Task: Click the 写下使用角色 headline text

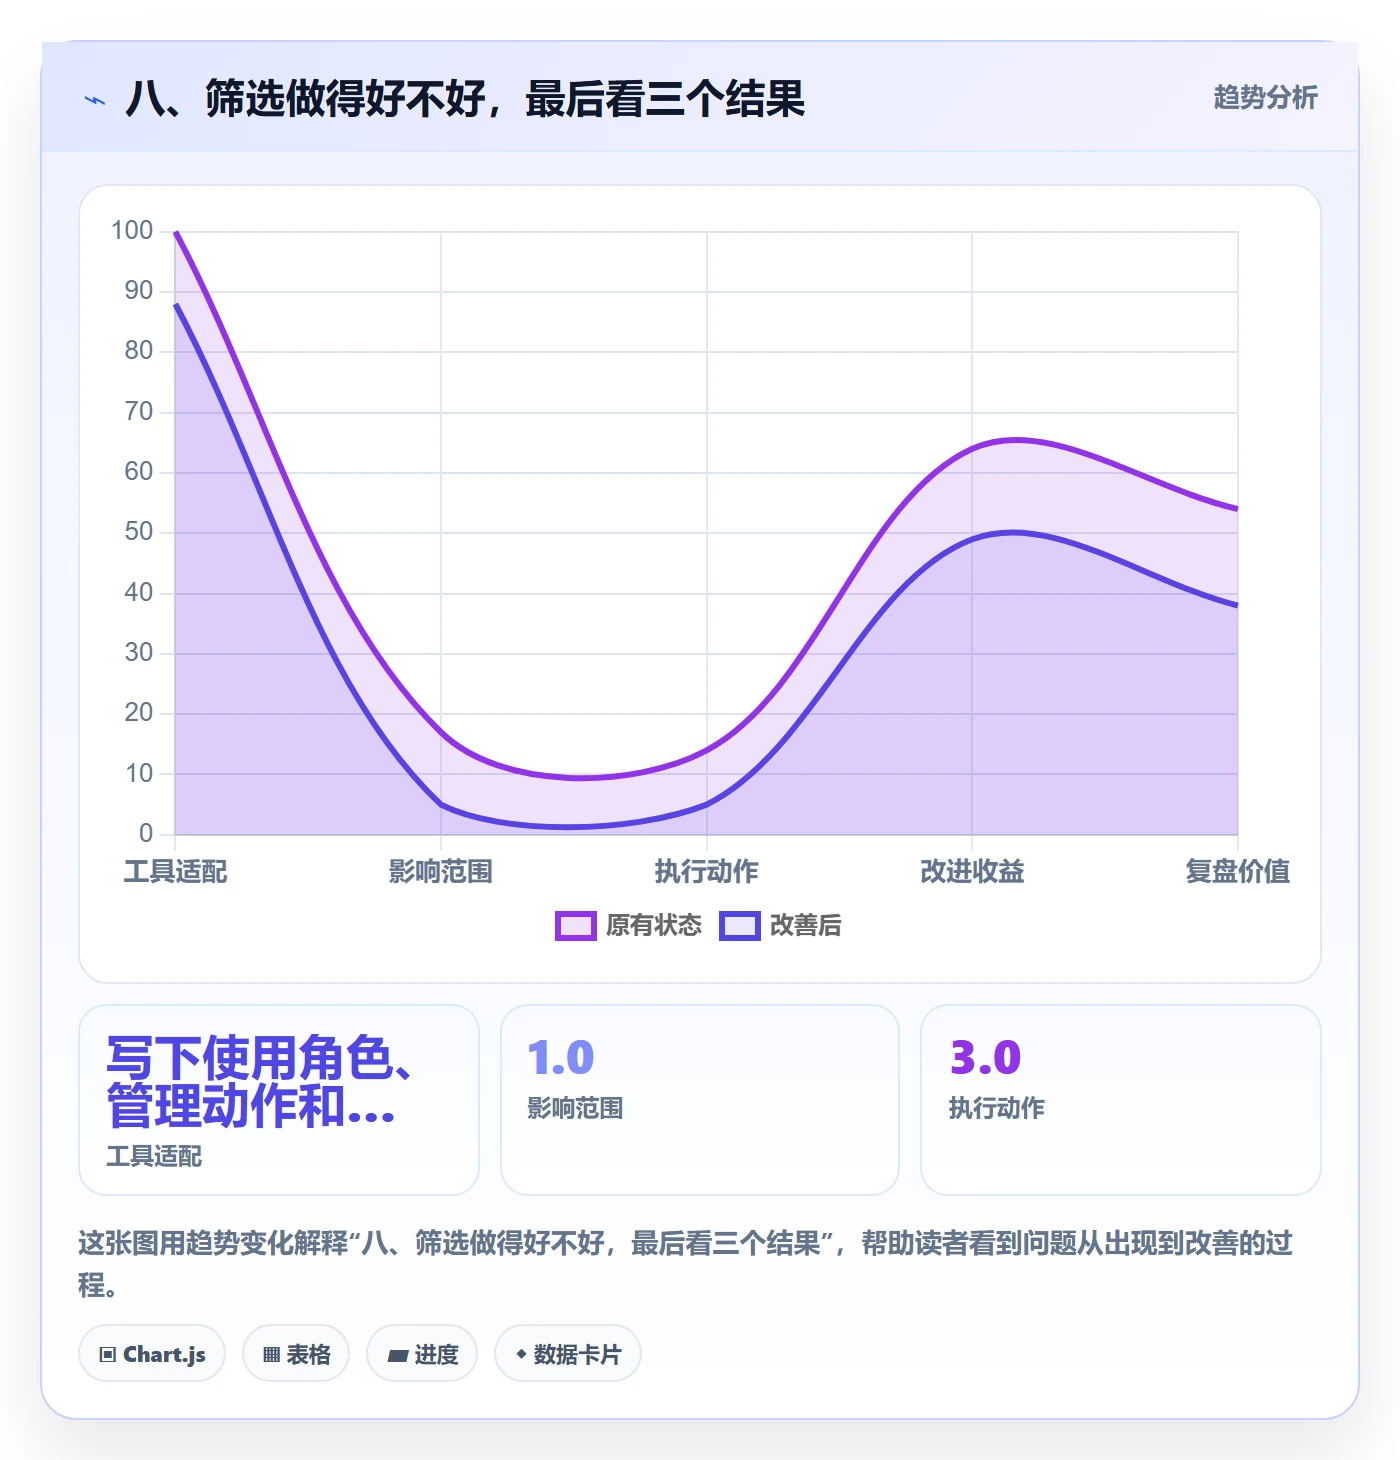Action: 260,1082
